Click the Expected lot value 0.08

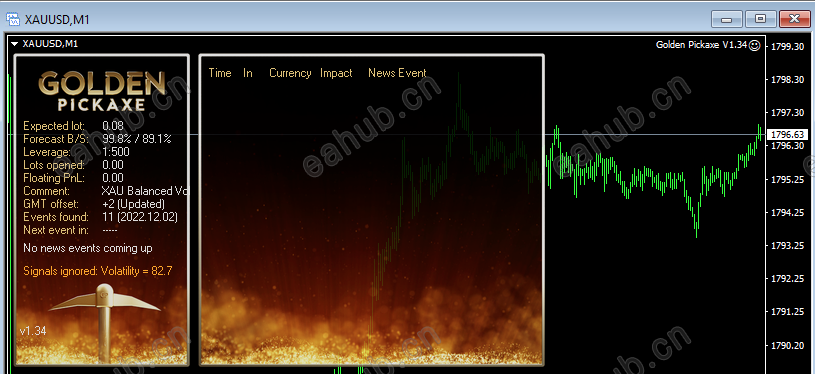[113, 126]
